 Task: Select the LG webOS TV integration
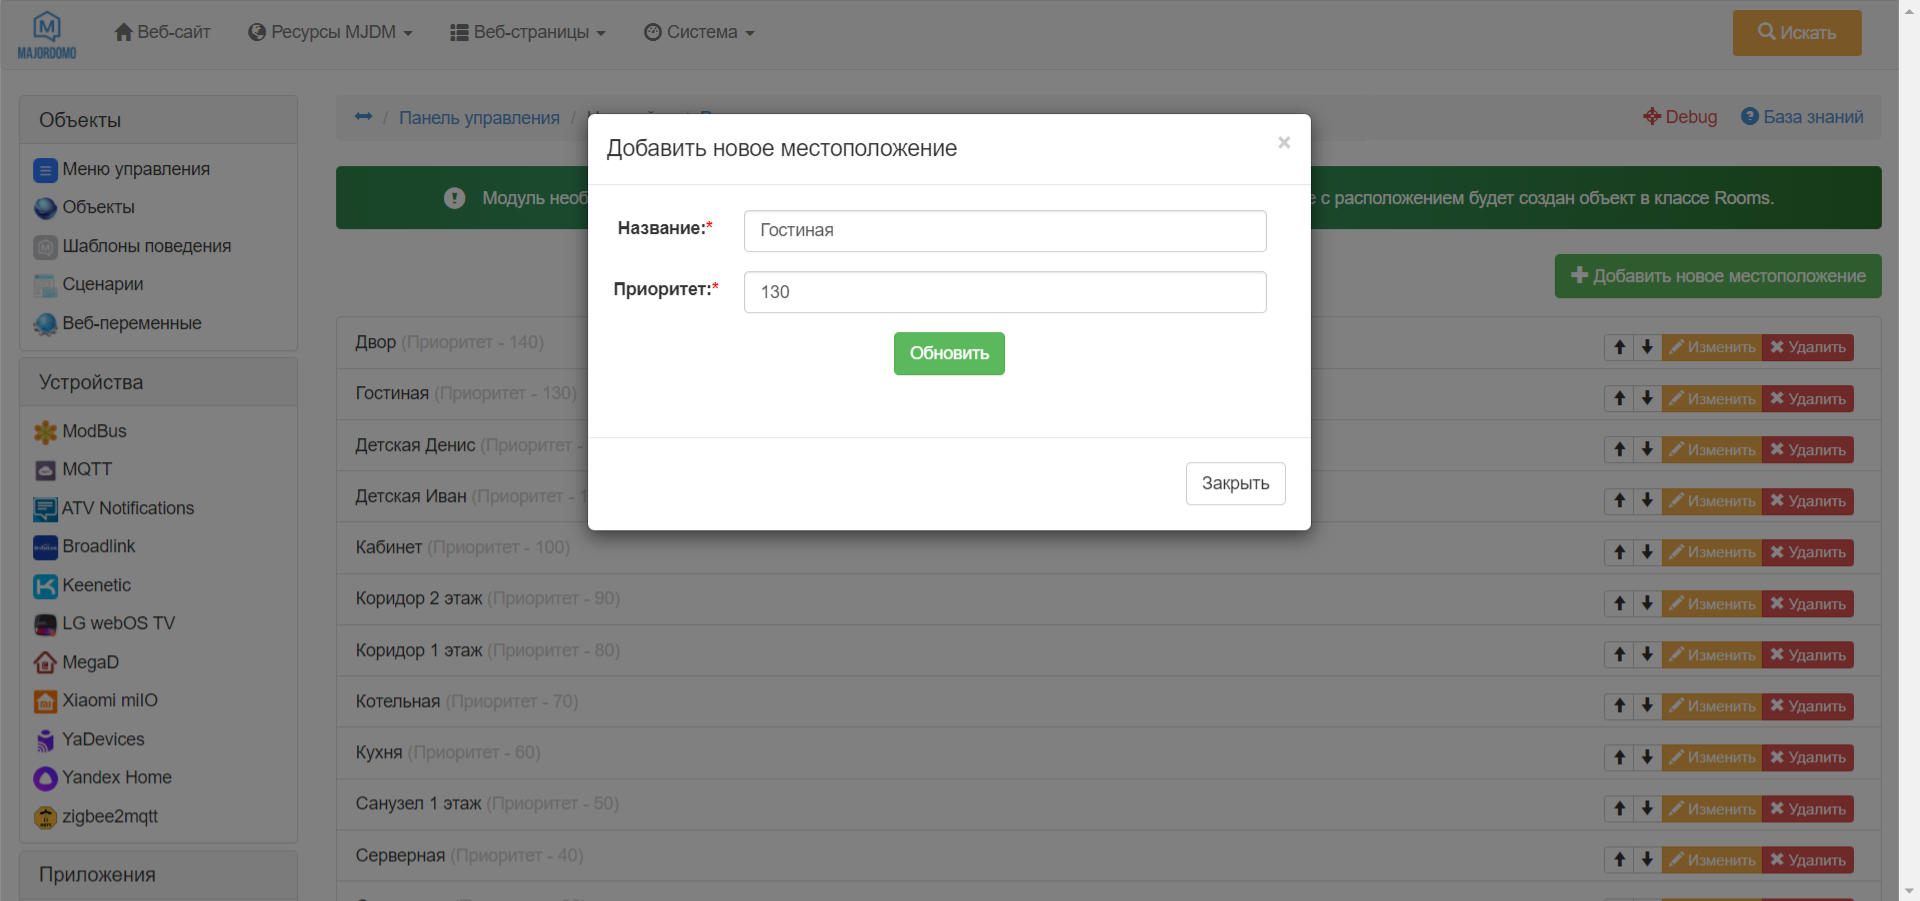[x=117, y=623]
